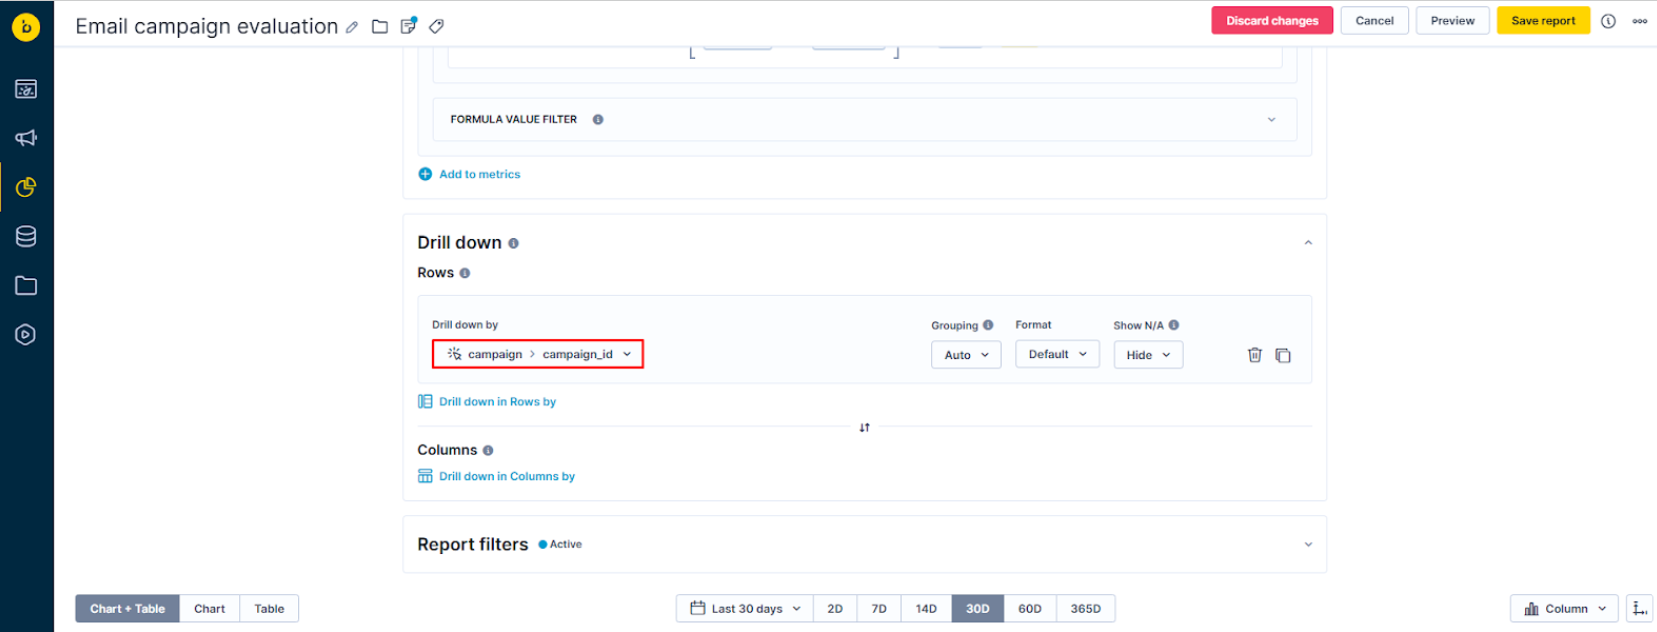
Task: Click the tag icon beside report title
Action: pos(436,27)
